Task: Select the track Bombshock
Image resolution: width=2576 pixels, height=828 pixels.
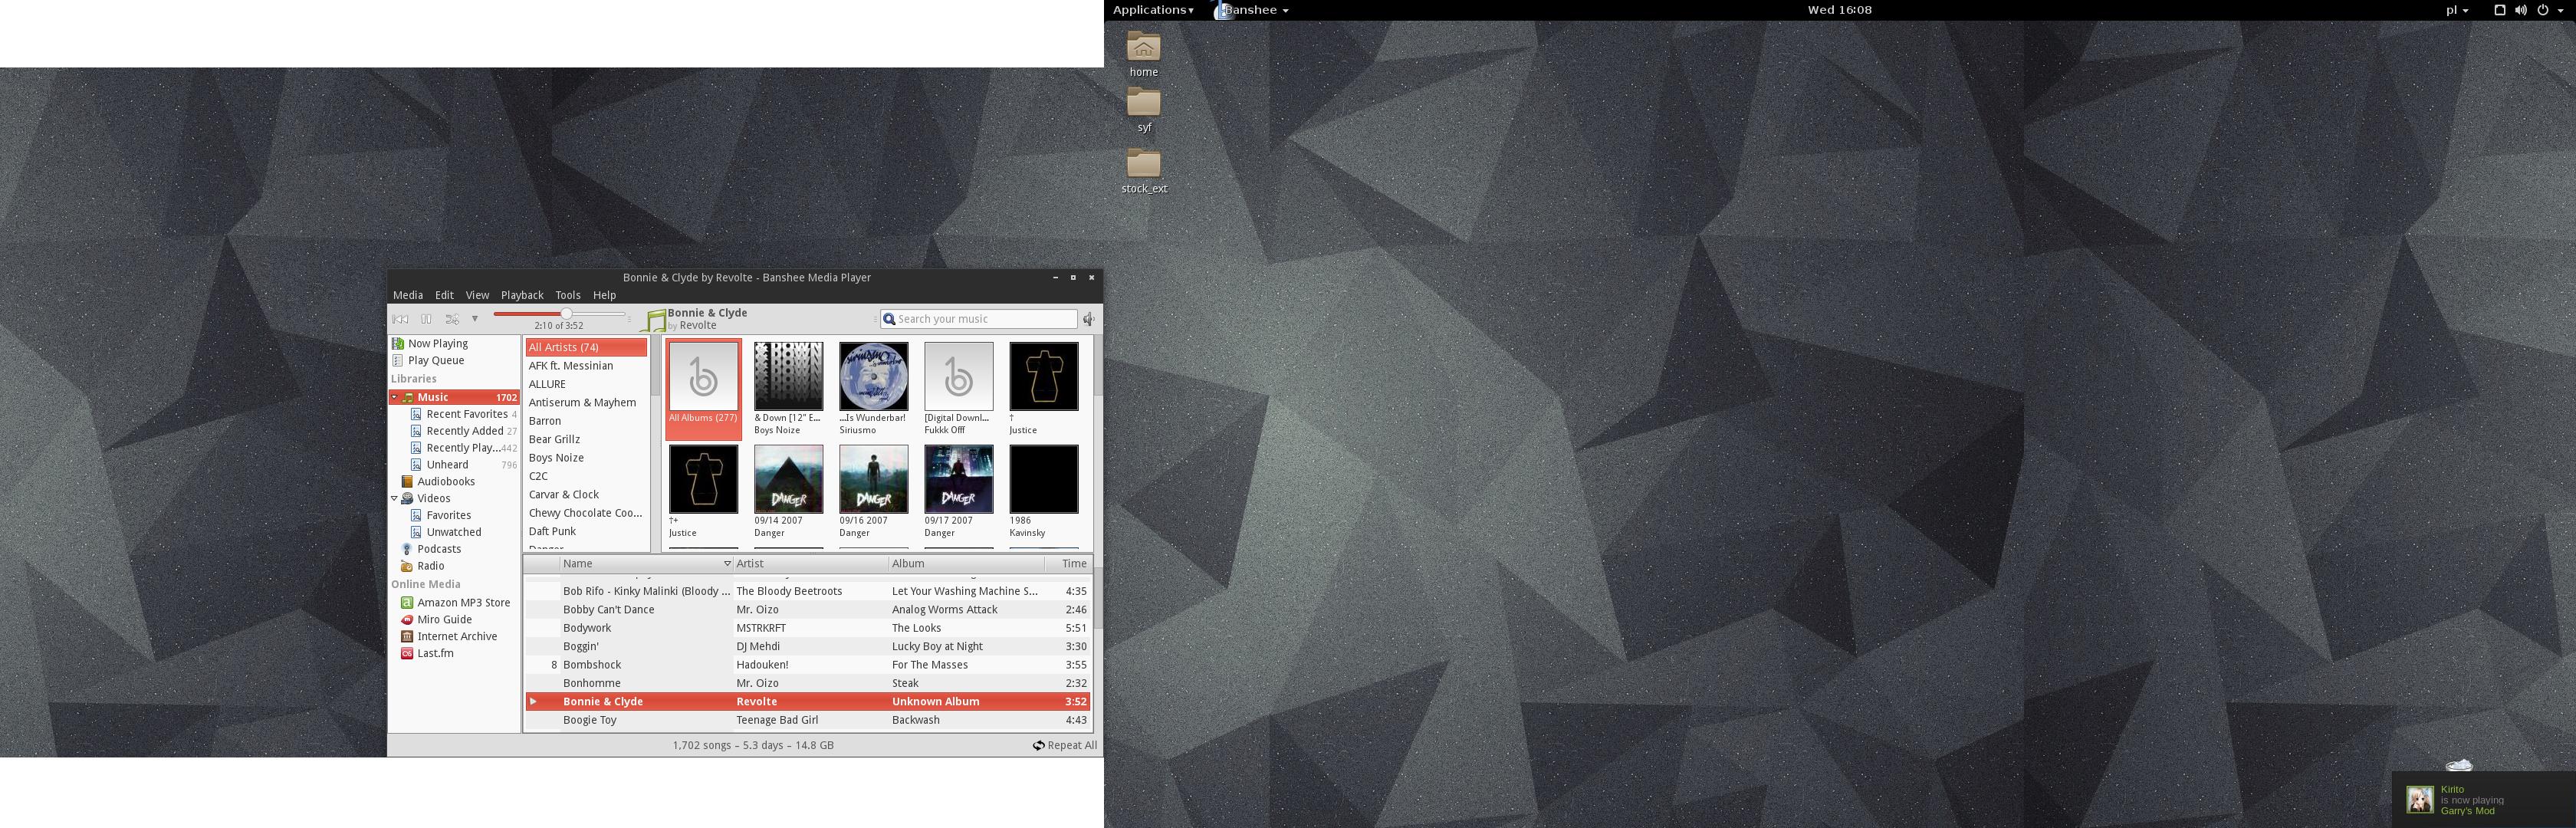Action: [x=807, y=665]
